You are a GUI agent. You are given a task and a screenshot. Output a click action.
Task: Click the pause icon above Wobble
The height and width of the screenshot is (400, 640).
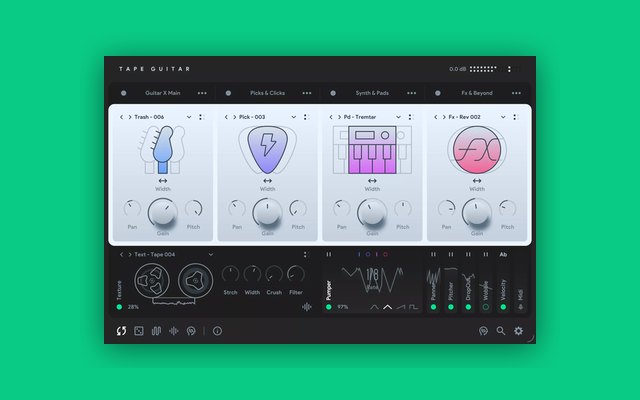(x=486, y=254)
